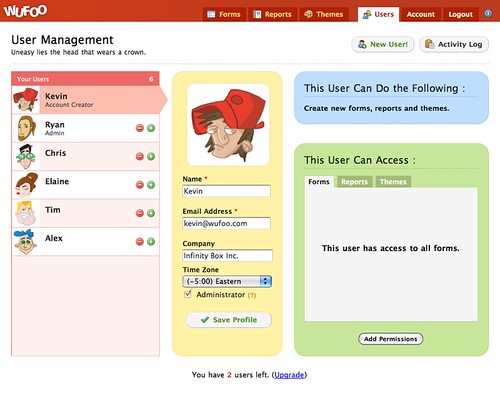Select Ryan's avatar in user list
This screenshot has height=393, width=500.
(x=26, y=128)
